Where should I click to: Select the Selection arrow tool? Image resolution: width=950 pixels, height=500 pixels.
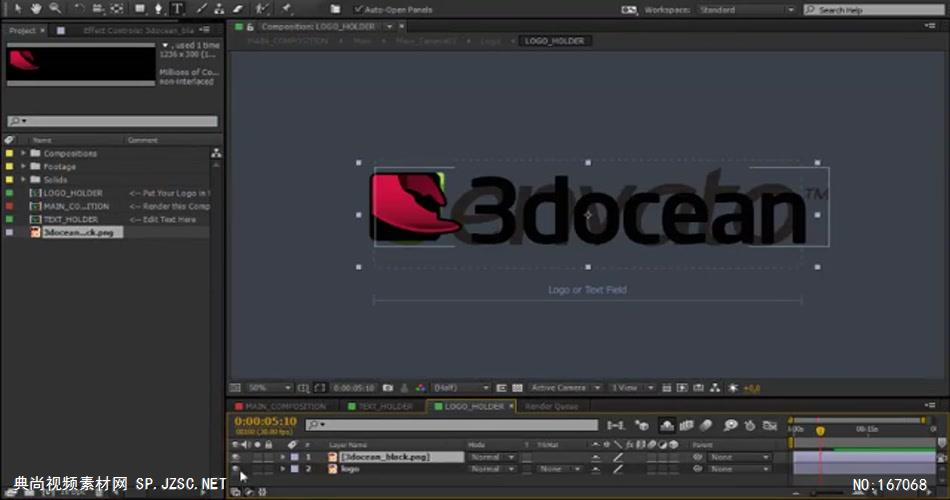click(x=17, y=8)
